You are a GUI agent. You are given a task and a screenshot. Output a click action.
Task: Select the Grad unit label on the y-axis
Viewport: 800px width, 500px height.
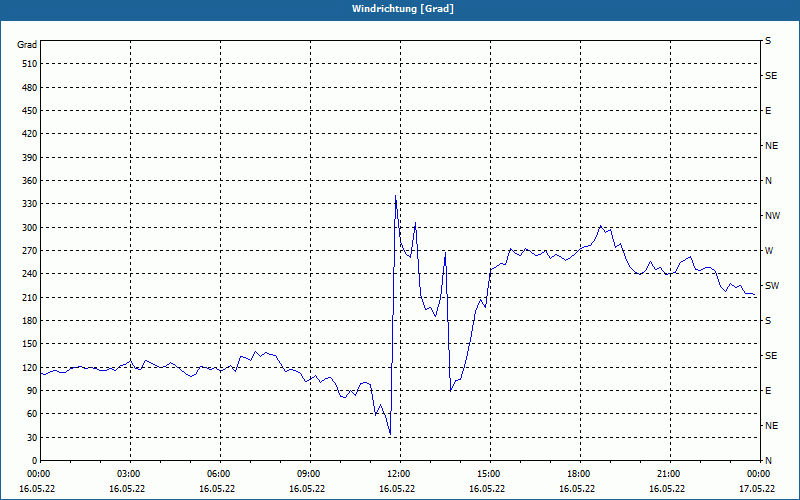click(27, 45)
